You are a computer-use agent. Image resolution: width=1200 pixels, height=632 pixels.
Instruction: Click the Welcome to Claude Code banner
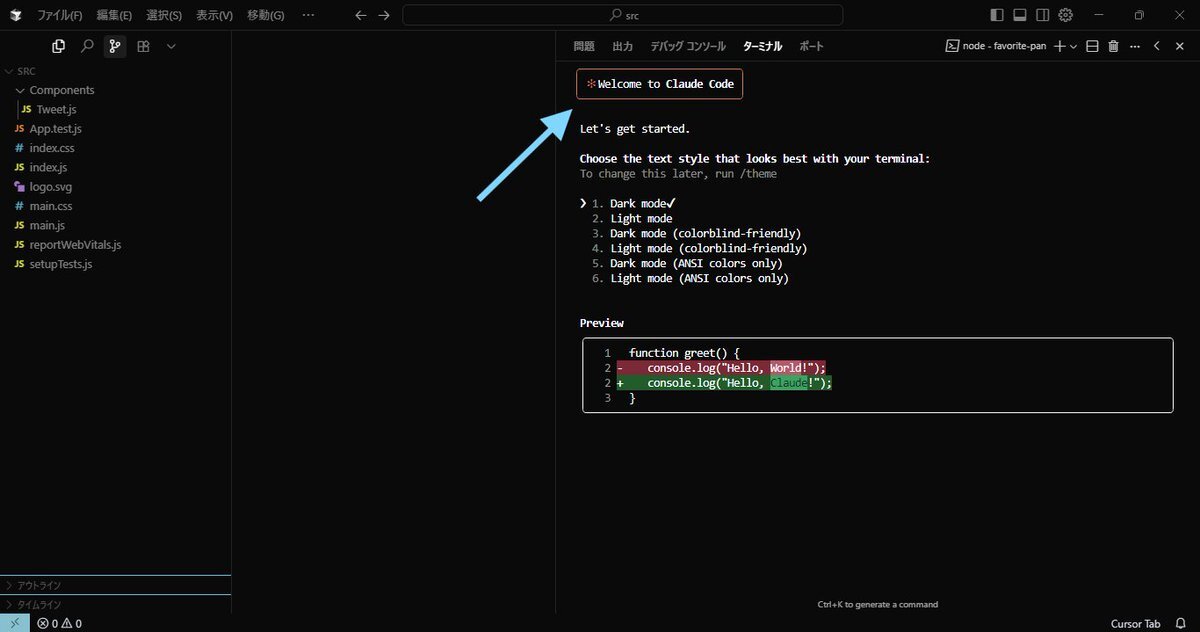pos(660,84)
